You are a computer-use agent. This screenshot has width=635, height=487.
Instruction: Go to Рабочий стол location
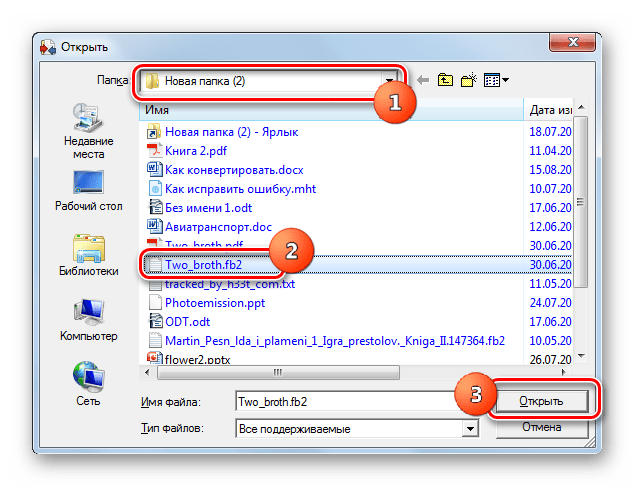tap(88, 190)
